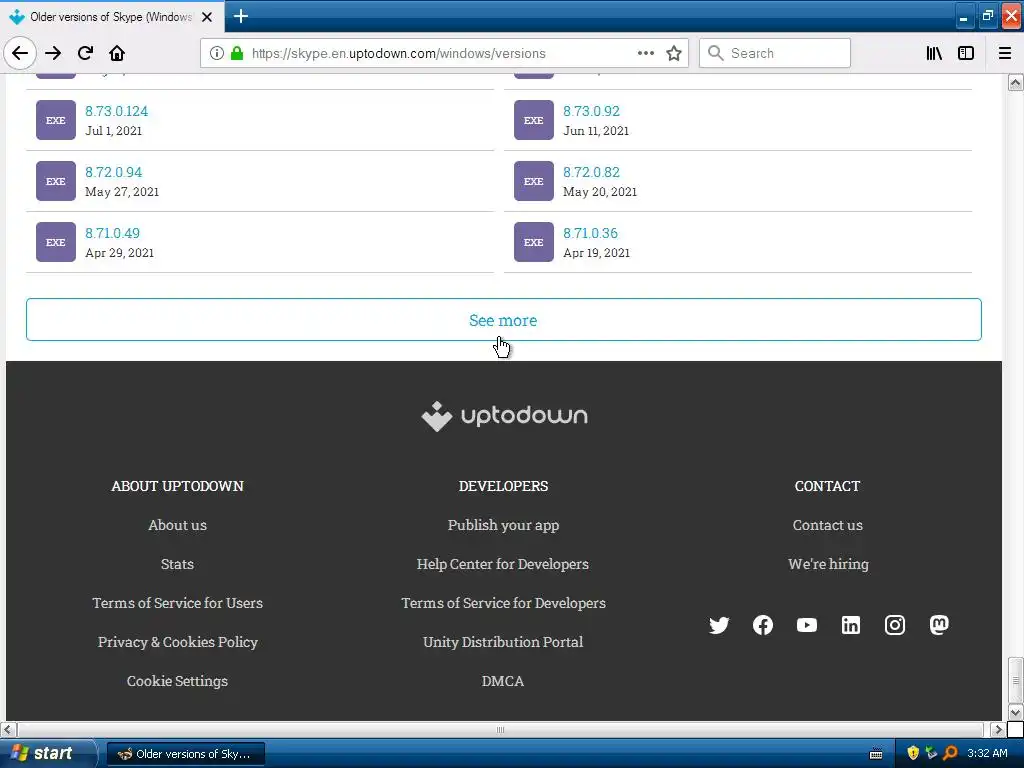Select the Older versions of Sky... taskbar button
Viewport: 1024px width, 768px height.
[x=185, y=754]
